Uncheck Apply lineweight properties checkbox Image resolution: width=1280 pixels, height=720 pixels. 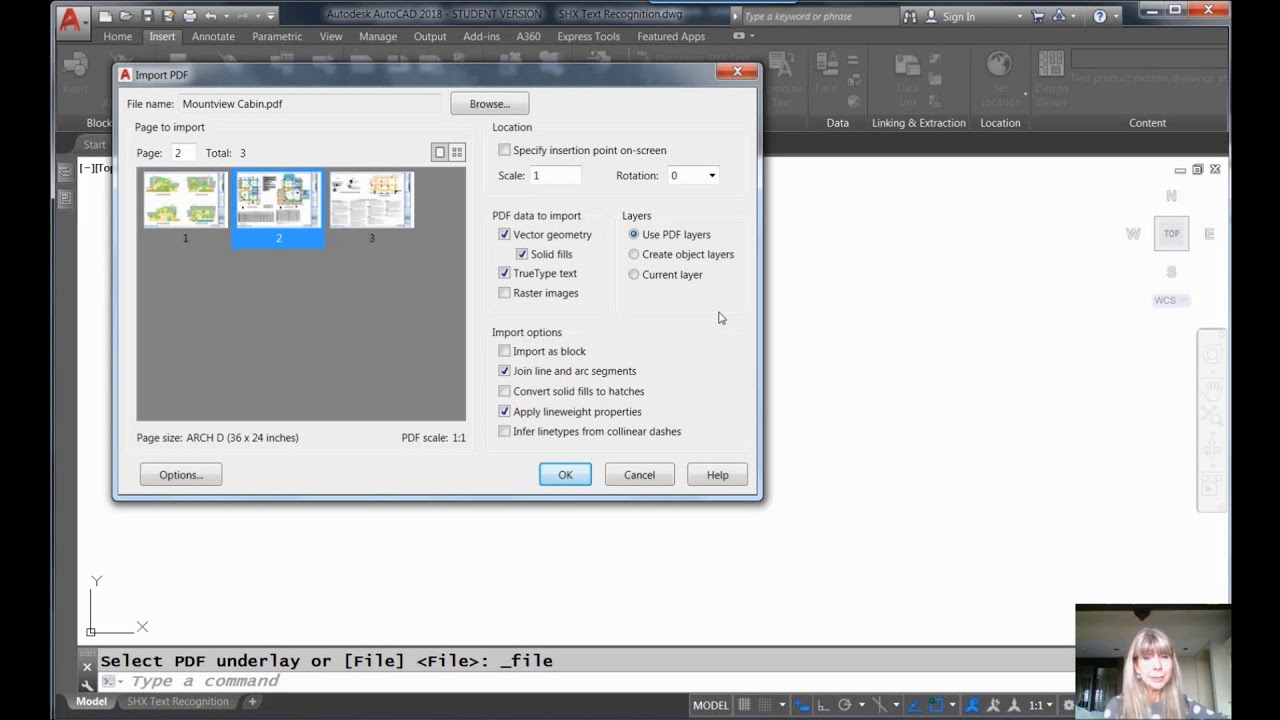(x=504, y=411)
